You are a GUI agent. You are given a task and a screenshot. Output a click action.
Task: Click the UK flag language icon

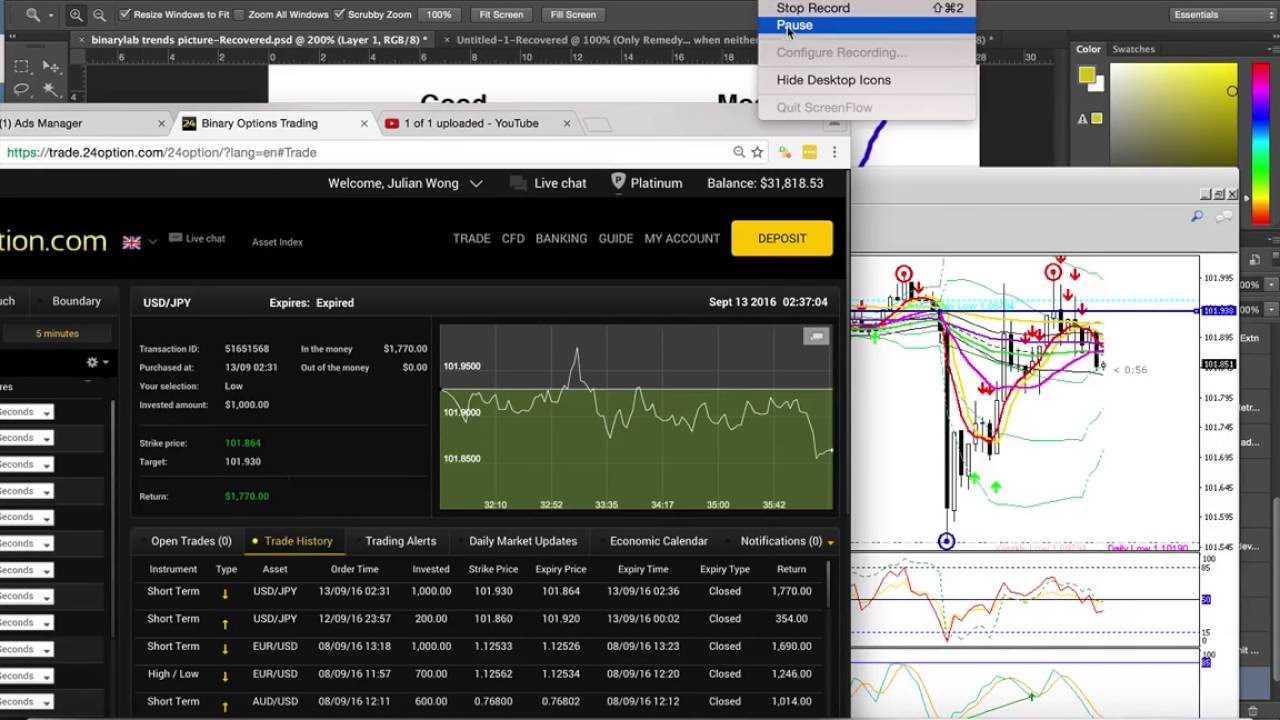point(131,242)
